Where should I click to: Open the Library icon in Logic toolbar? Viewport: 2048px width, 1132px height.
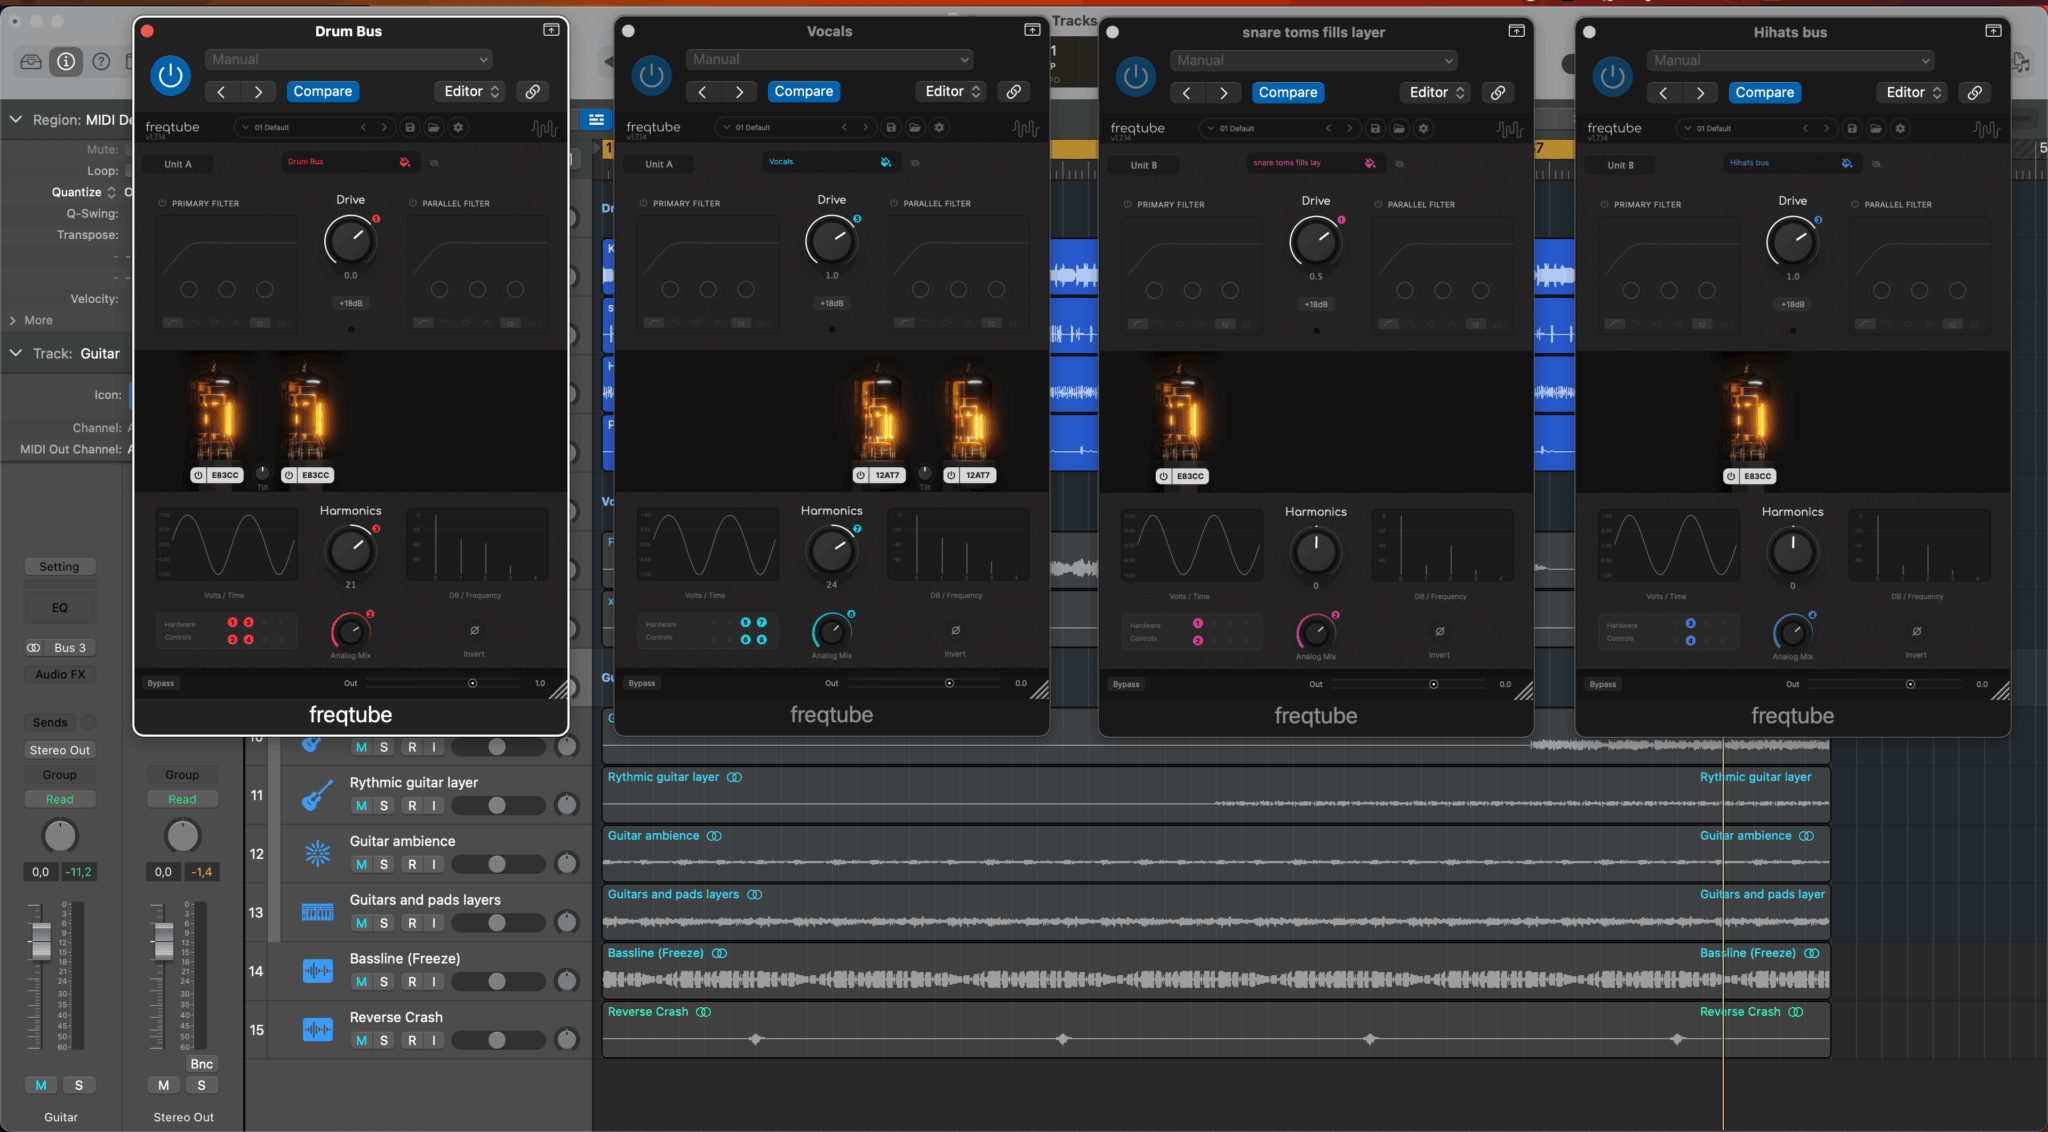pyautogui.click(x=31, y=62)
